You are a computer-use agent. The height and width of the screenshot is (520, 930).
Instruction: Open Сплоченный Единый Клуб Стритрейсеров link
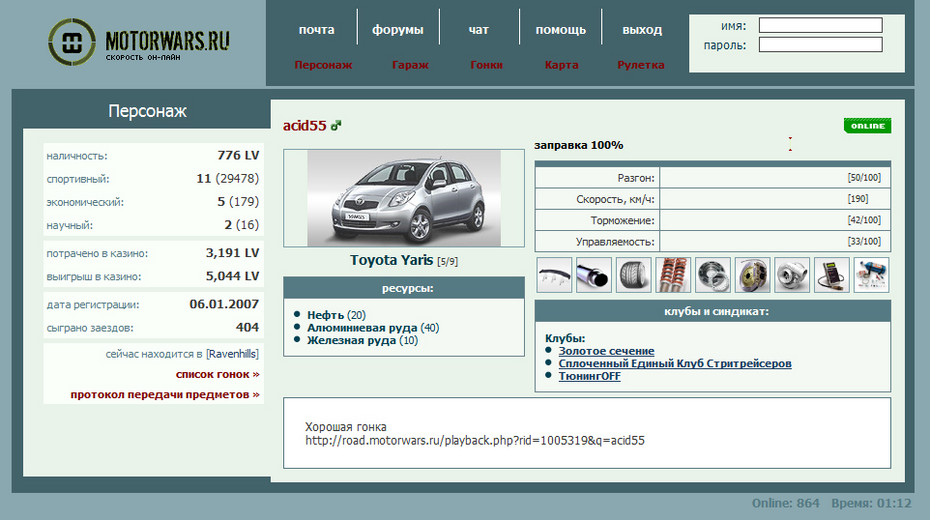[x=675, y=363]
